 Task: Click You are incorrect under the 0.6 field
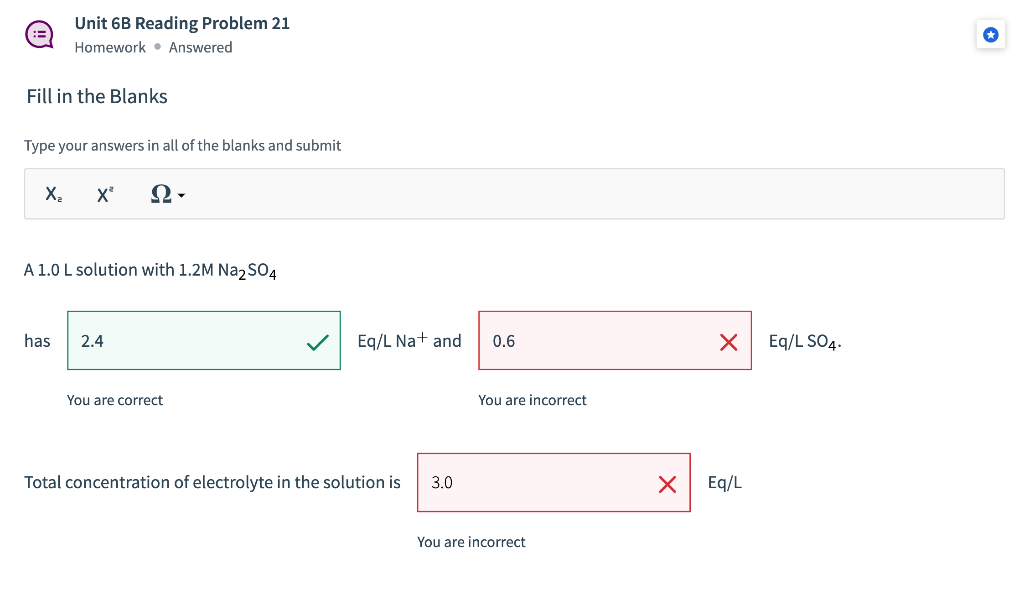(x=532, y=400)
